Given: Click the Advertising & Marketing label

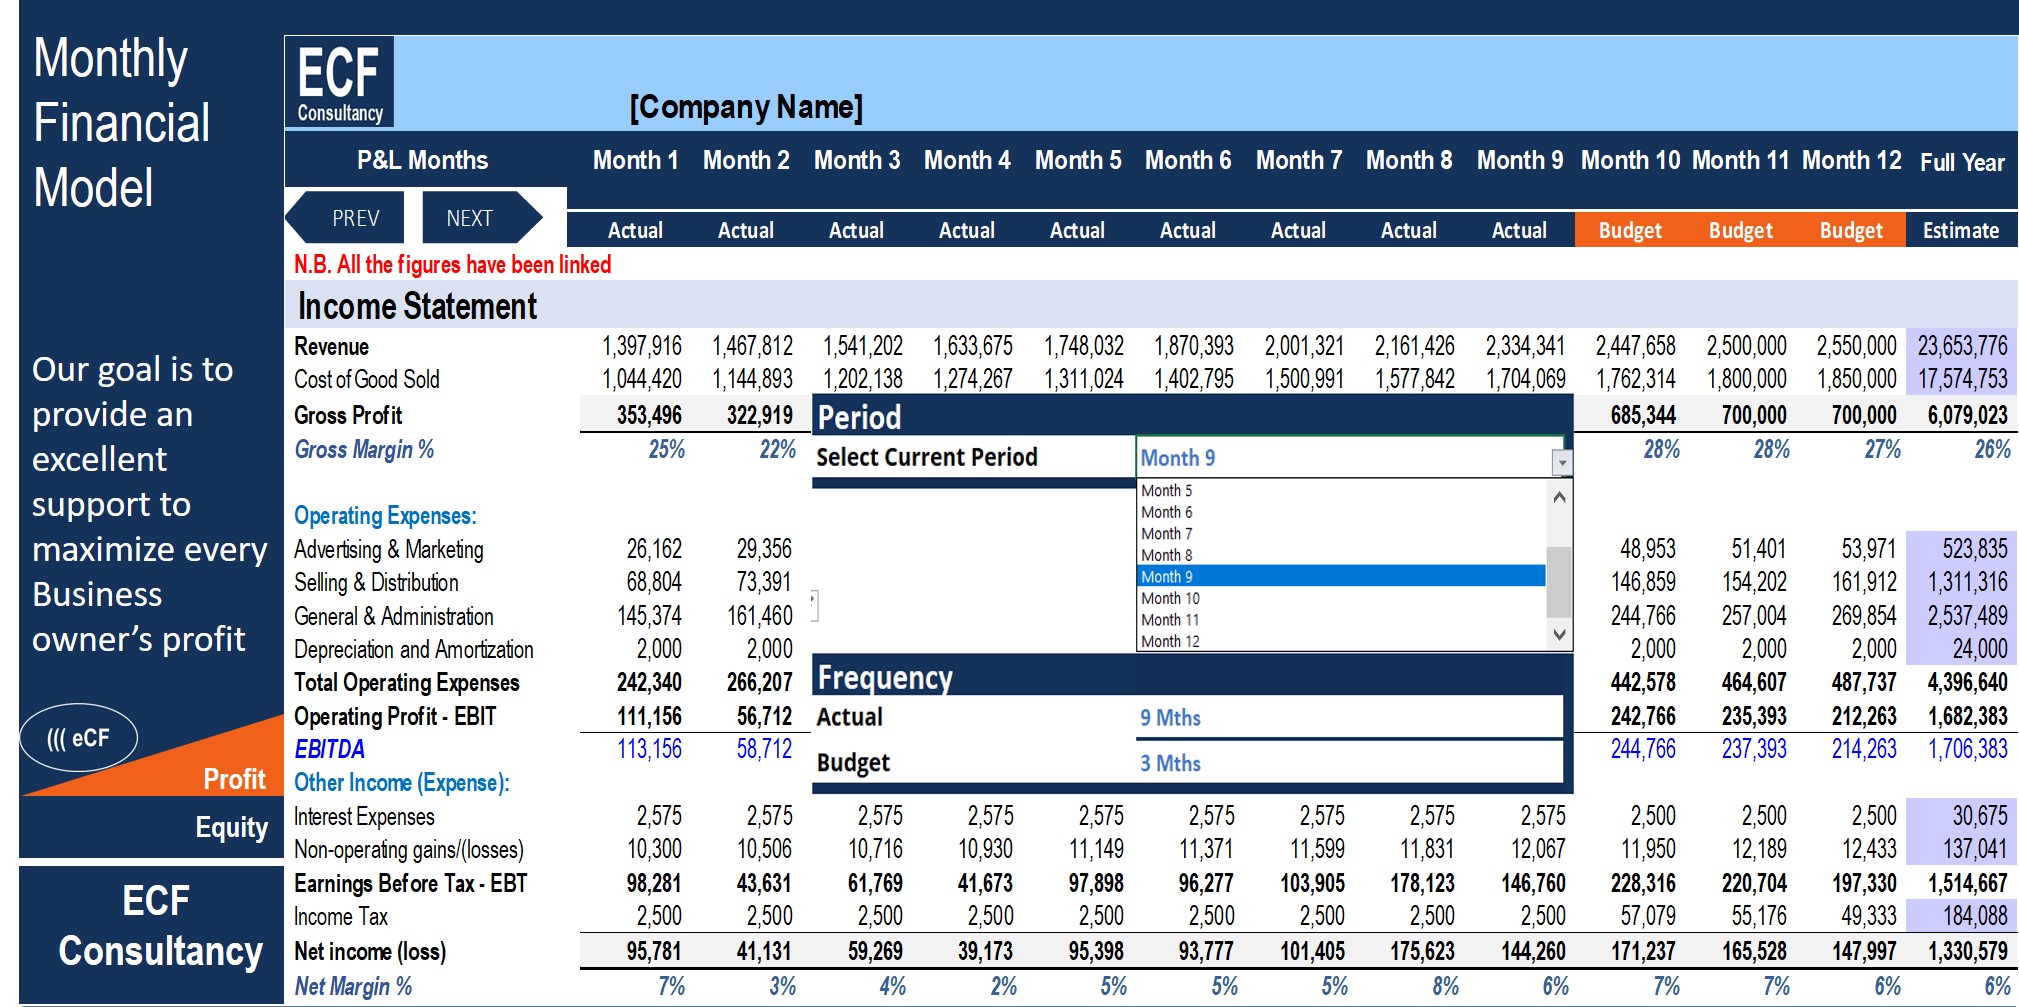Looking at the screenshot, I should (x=388, y=549).
